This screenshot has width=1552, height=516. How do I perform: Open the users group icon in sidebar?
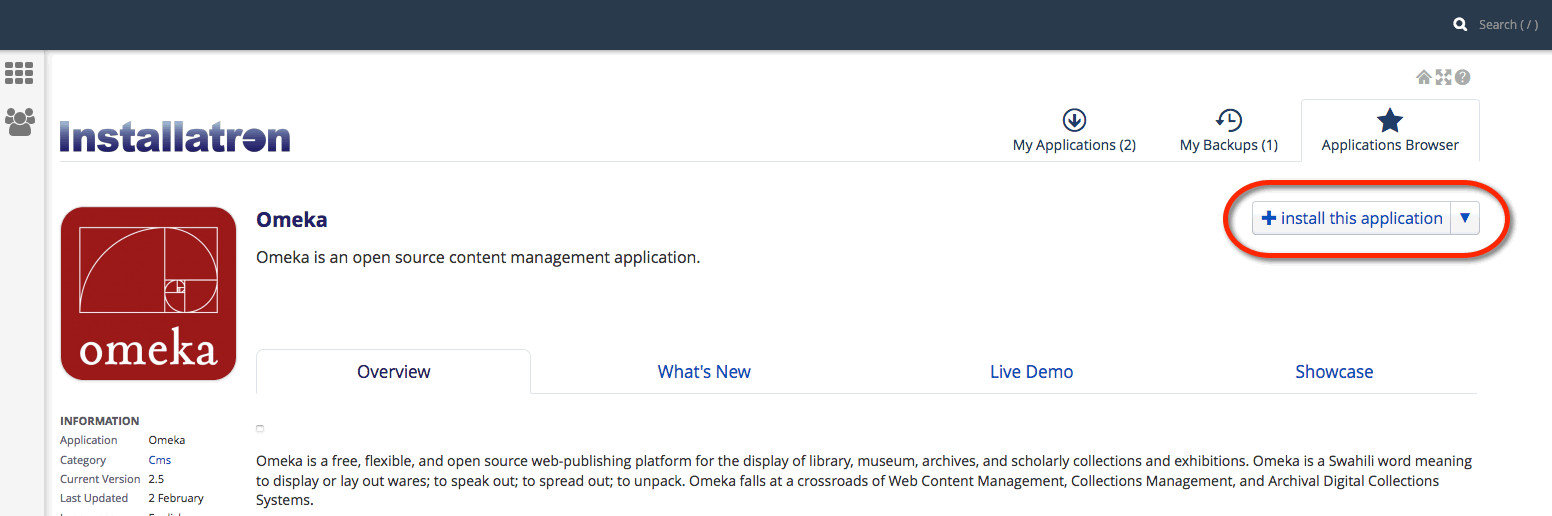pos(19,121)
